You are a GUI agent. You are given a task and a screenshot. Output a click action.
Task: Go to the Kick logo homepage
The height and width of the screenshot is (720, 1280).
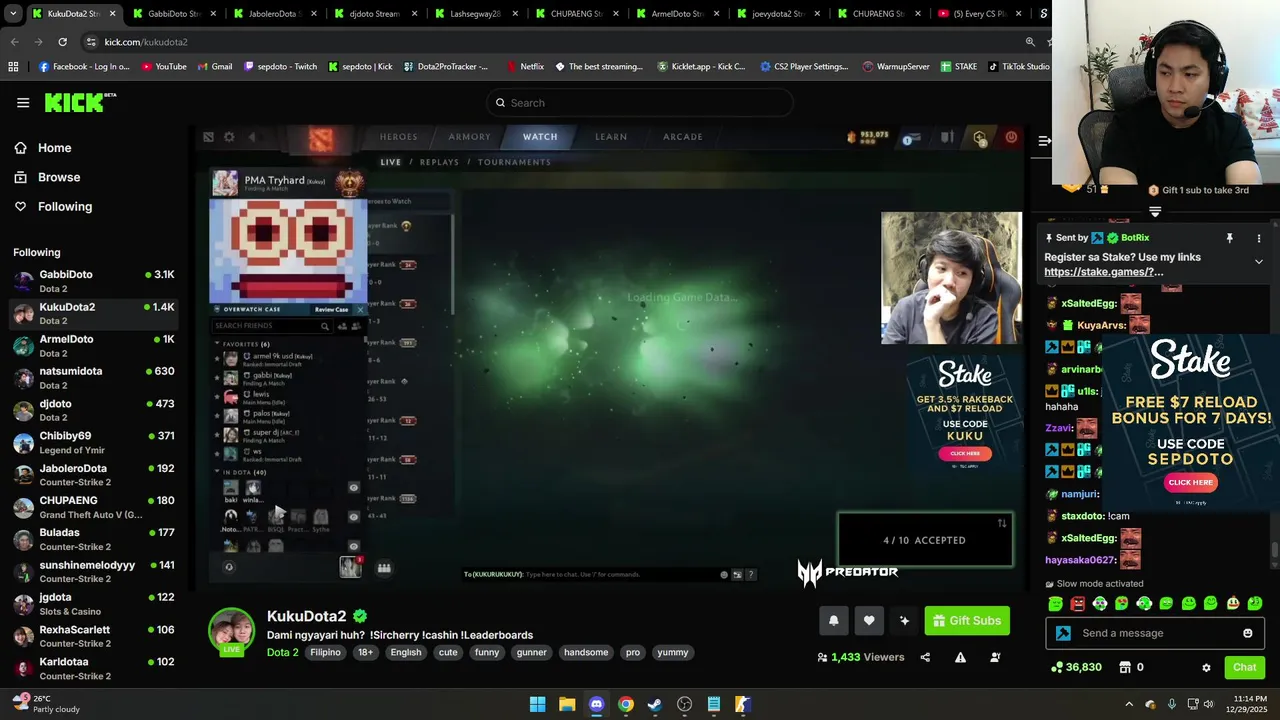point(80,102)
